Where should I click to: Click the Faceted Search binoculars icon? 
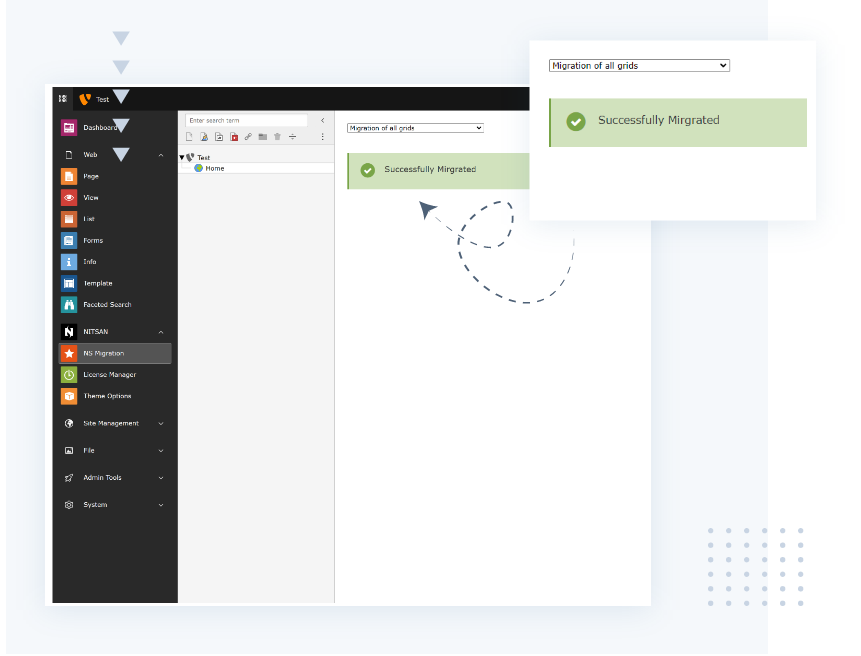coord(69,305)
